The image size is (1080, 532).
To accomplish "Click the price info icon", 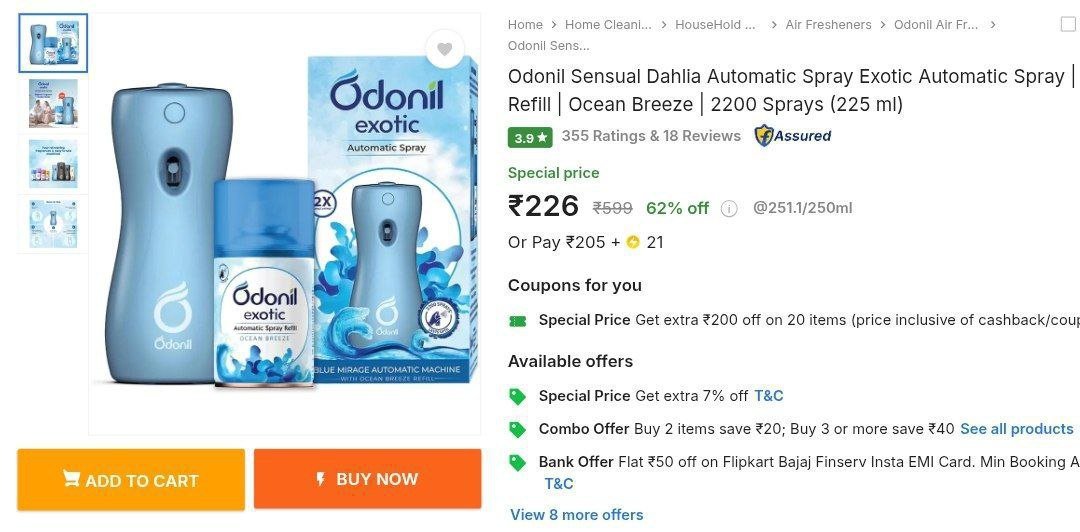I will pos(729,208).
